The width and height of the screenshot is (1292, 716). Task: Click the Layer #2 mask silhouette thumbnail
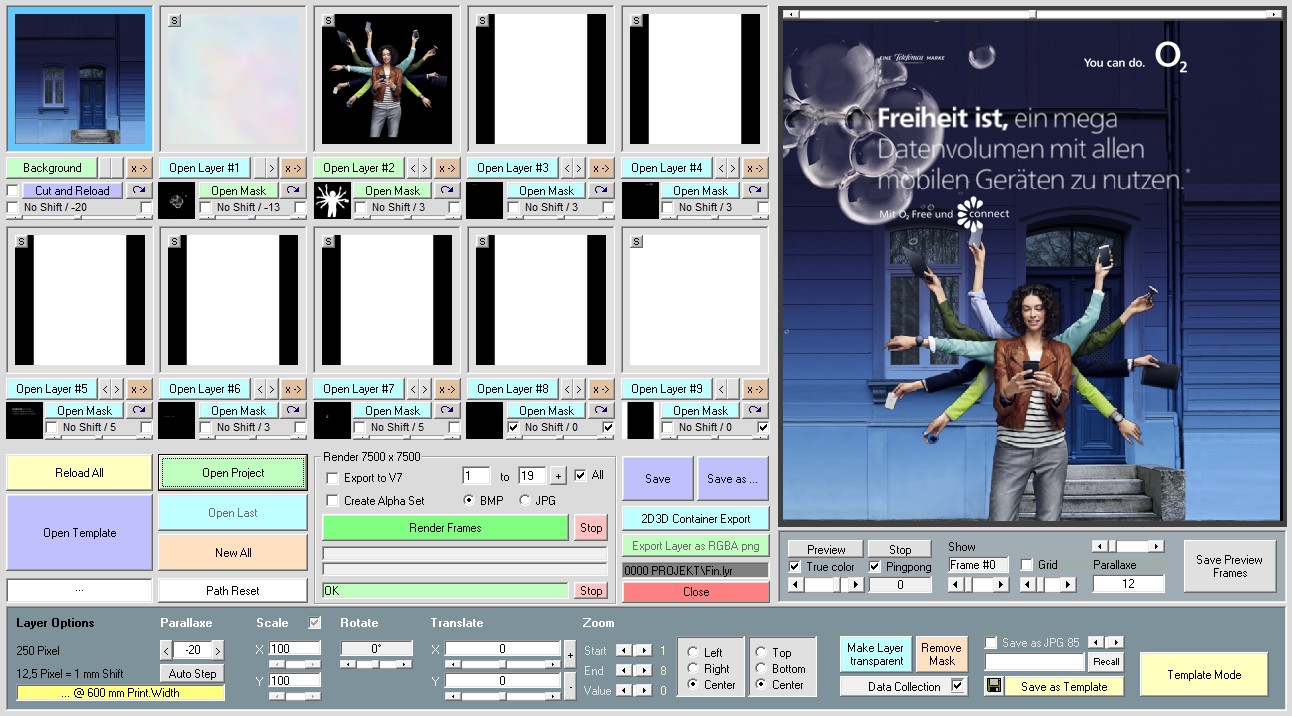pos(332,200)
